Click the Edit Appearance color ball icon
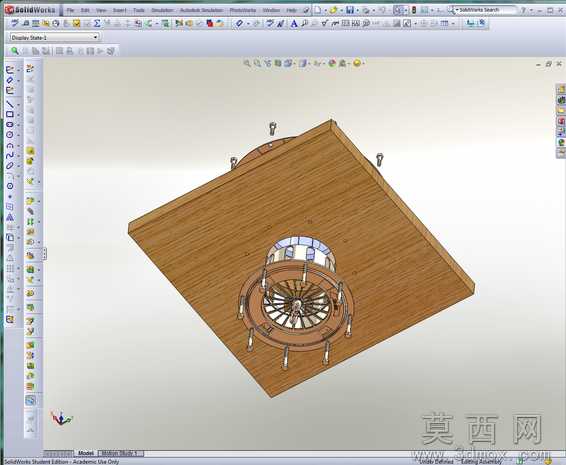Screen dimensions: 566x465 (332, 64)
